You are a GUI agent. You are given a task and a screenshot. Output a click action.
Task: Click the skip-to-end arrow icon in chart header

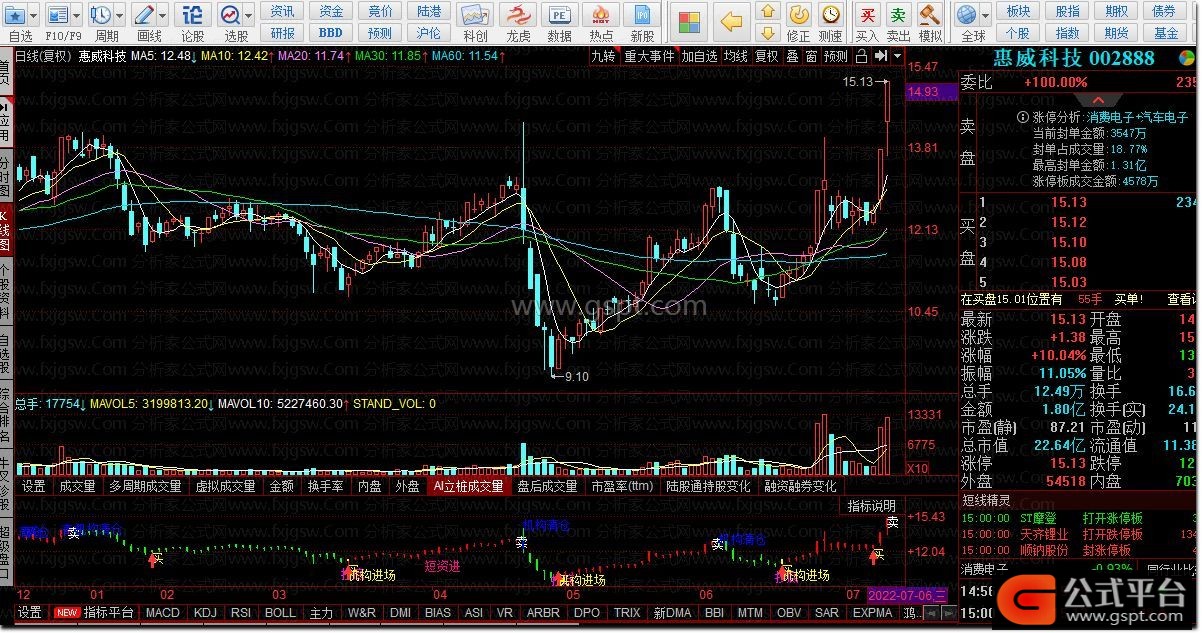[880, 56]
